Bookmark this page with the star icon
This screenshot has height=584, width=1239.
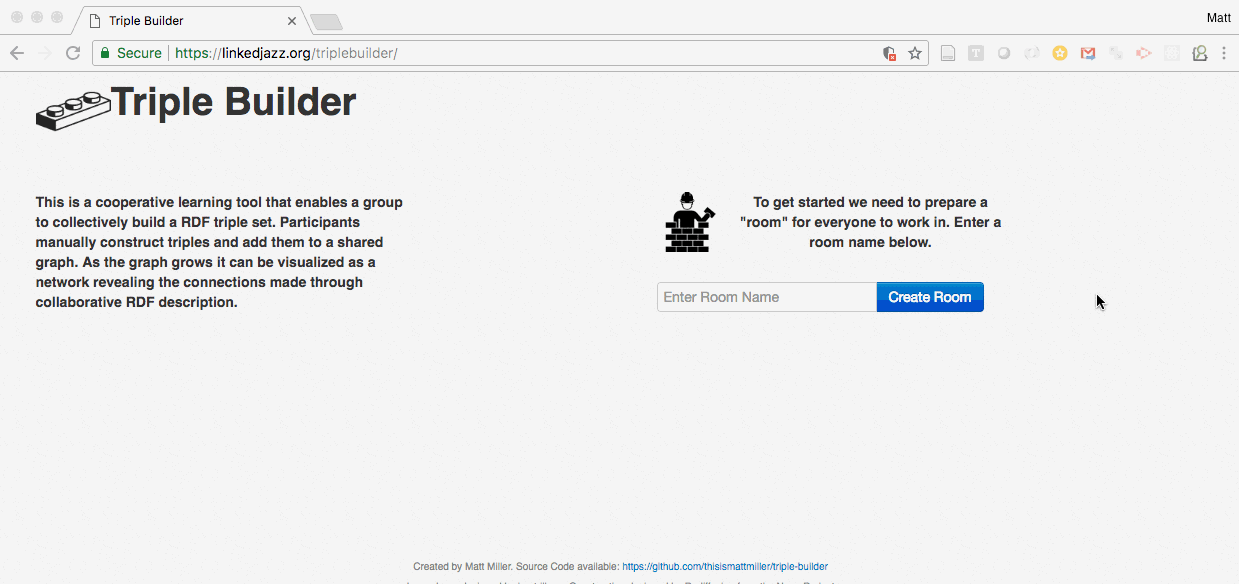tap(915, 53)
